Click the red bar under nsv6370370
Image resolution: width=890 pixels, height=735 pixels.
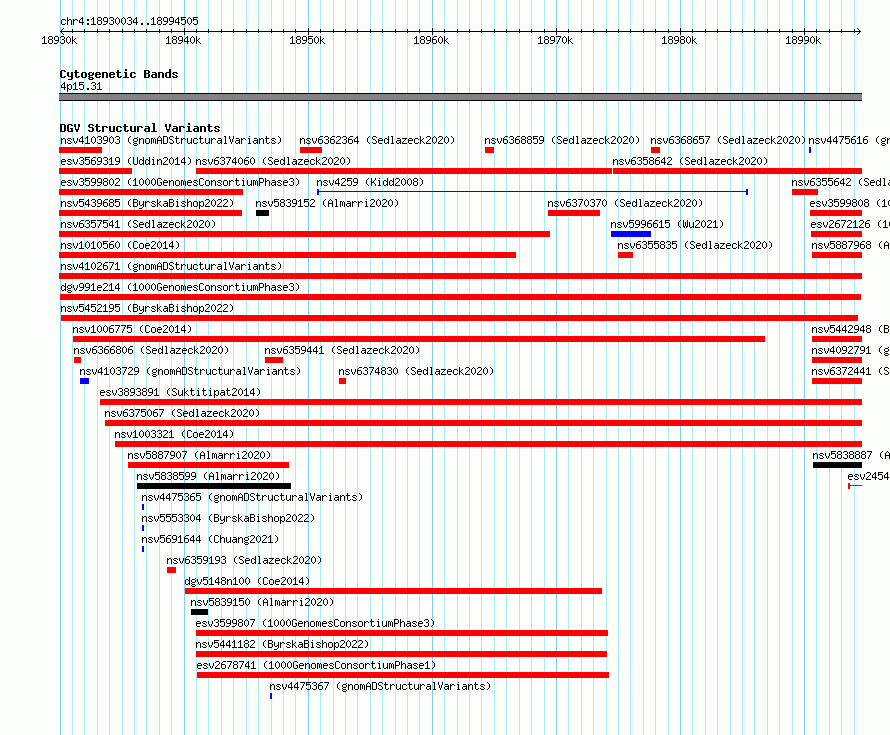[574, 213]
